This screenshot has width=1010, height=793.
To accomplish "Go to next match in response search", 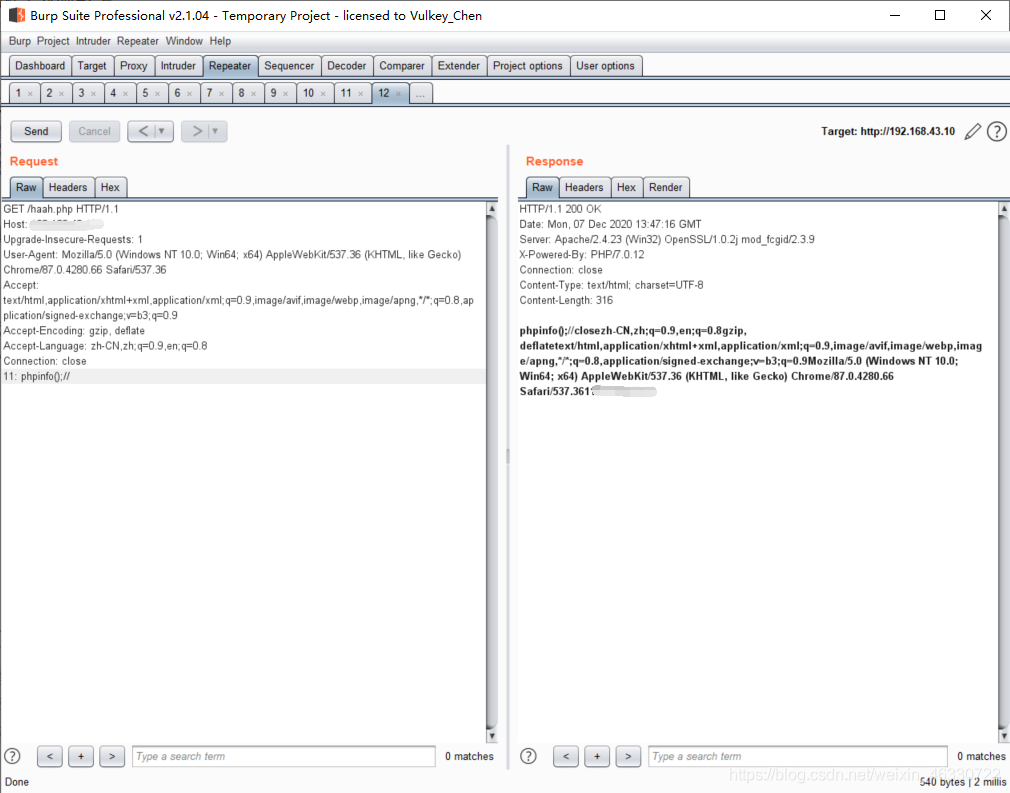I will (x=628, y=756).
